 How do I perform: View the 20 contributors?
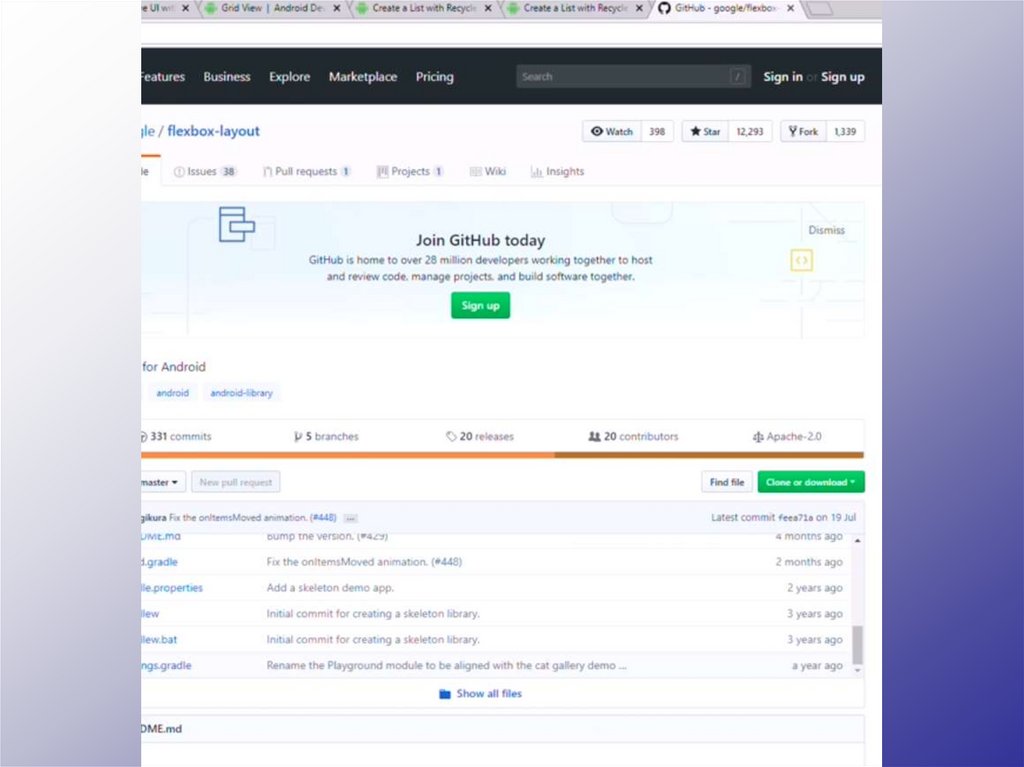pos(633,436)
